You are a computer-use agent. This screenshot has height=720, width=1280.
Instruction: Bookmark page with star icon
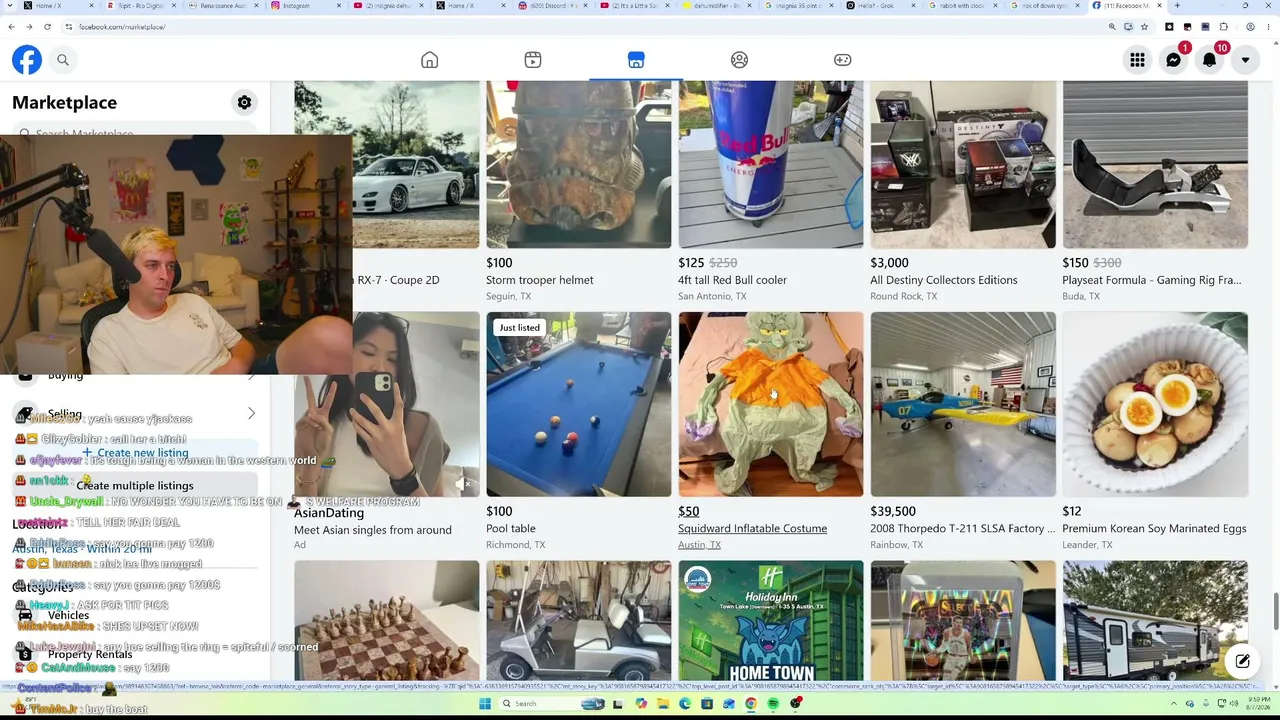click(x=1144, y=27)
